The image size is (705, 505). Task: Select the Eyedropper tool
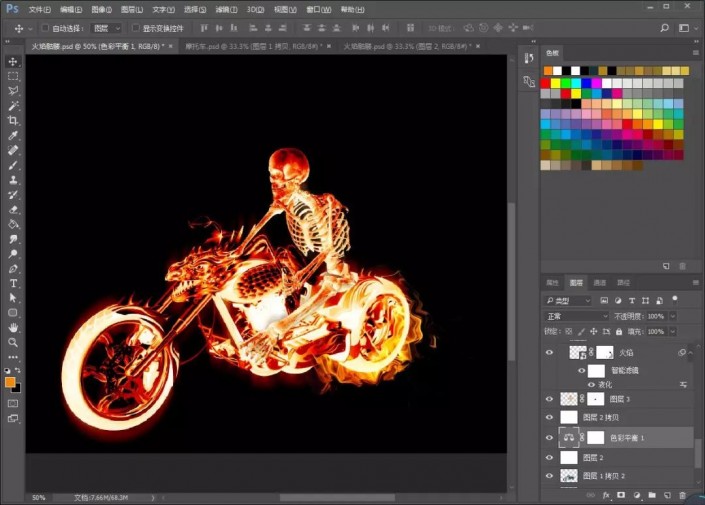pyautogui.click(x=13, y=135)
